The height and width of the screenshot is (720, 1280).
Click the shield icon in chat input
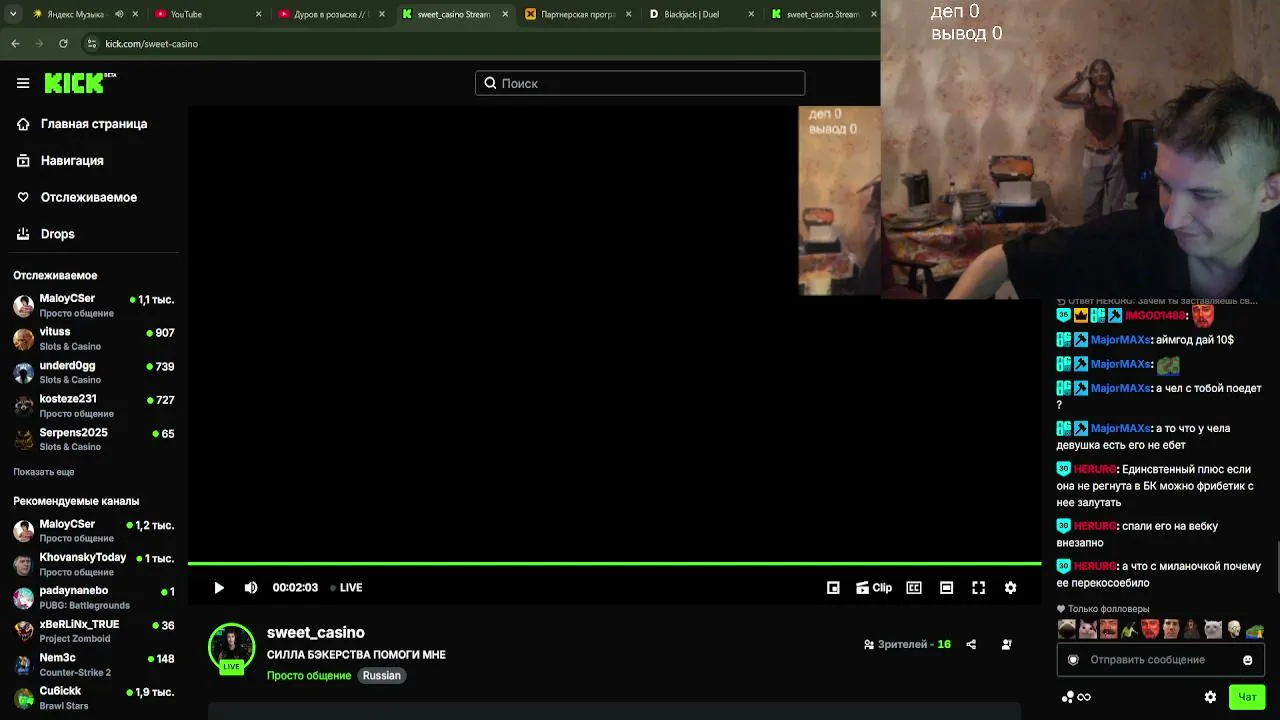click(1073, 660)
